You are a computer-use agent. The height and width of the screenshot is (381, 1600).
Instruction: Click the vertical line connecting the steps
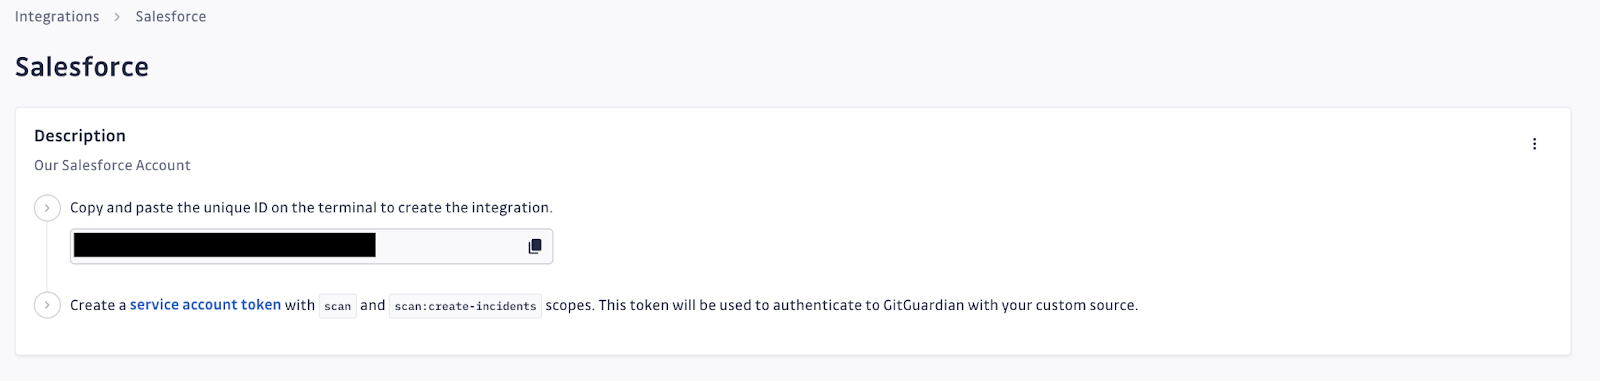tap(47, 257)
